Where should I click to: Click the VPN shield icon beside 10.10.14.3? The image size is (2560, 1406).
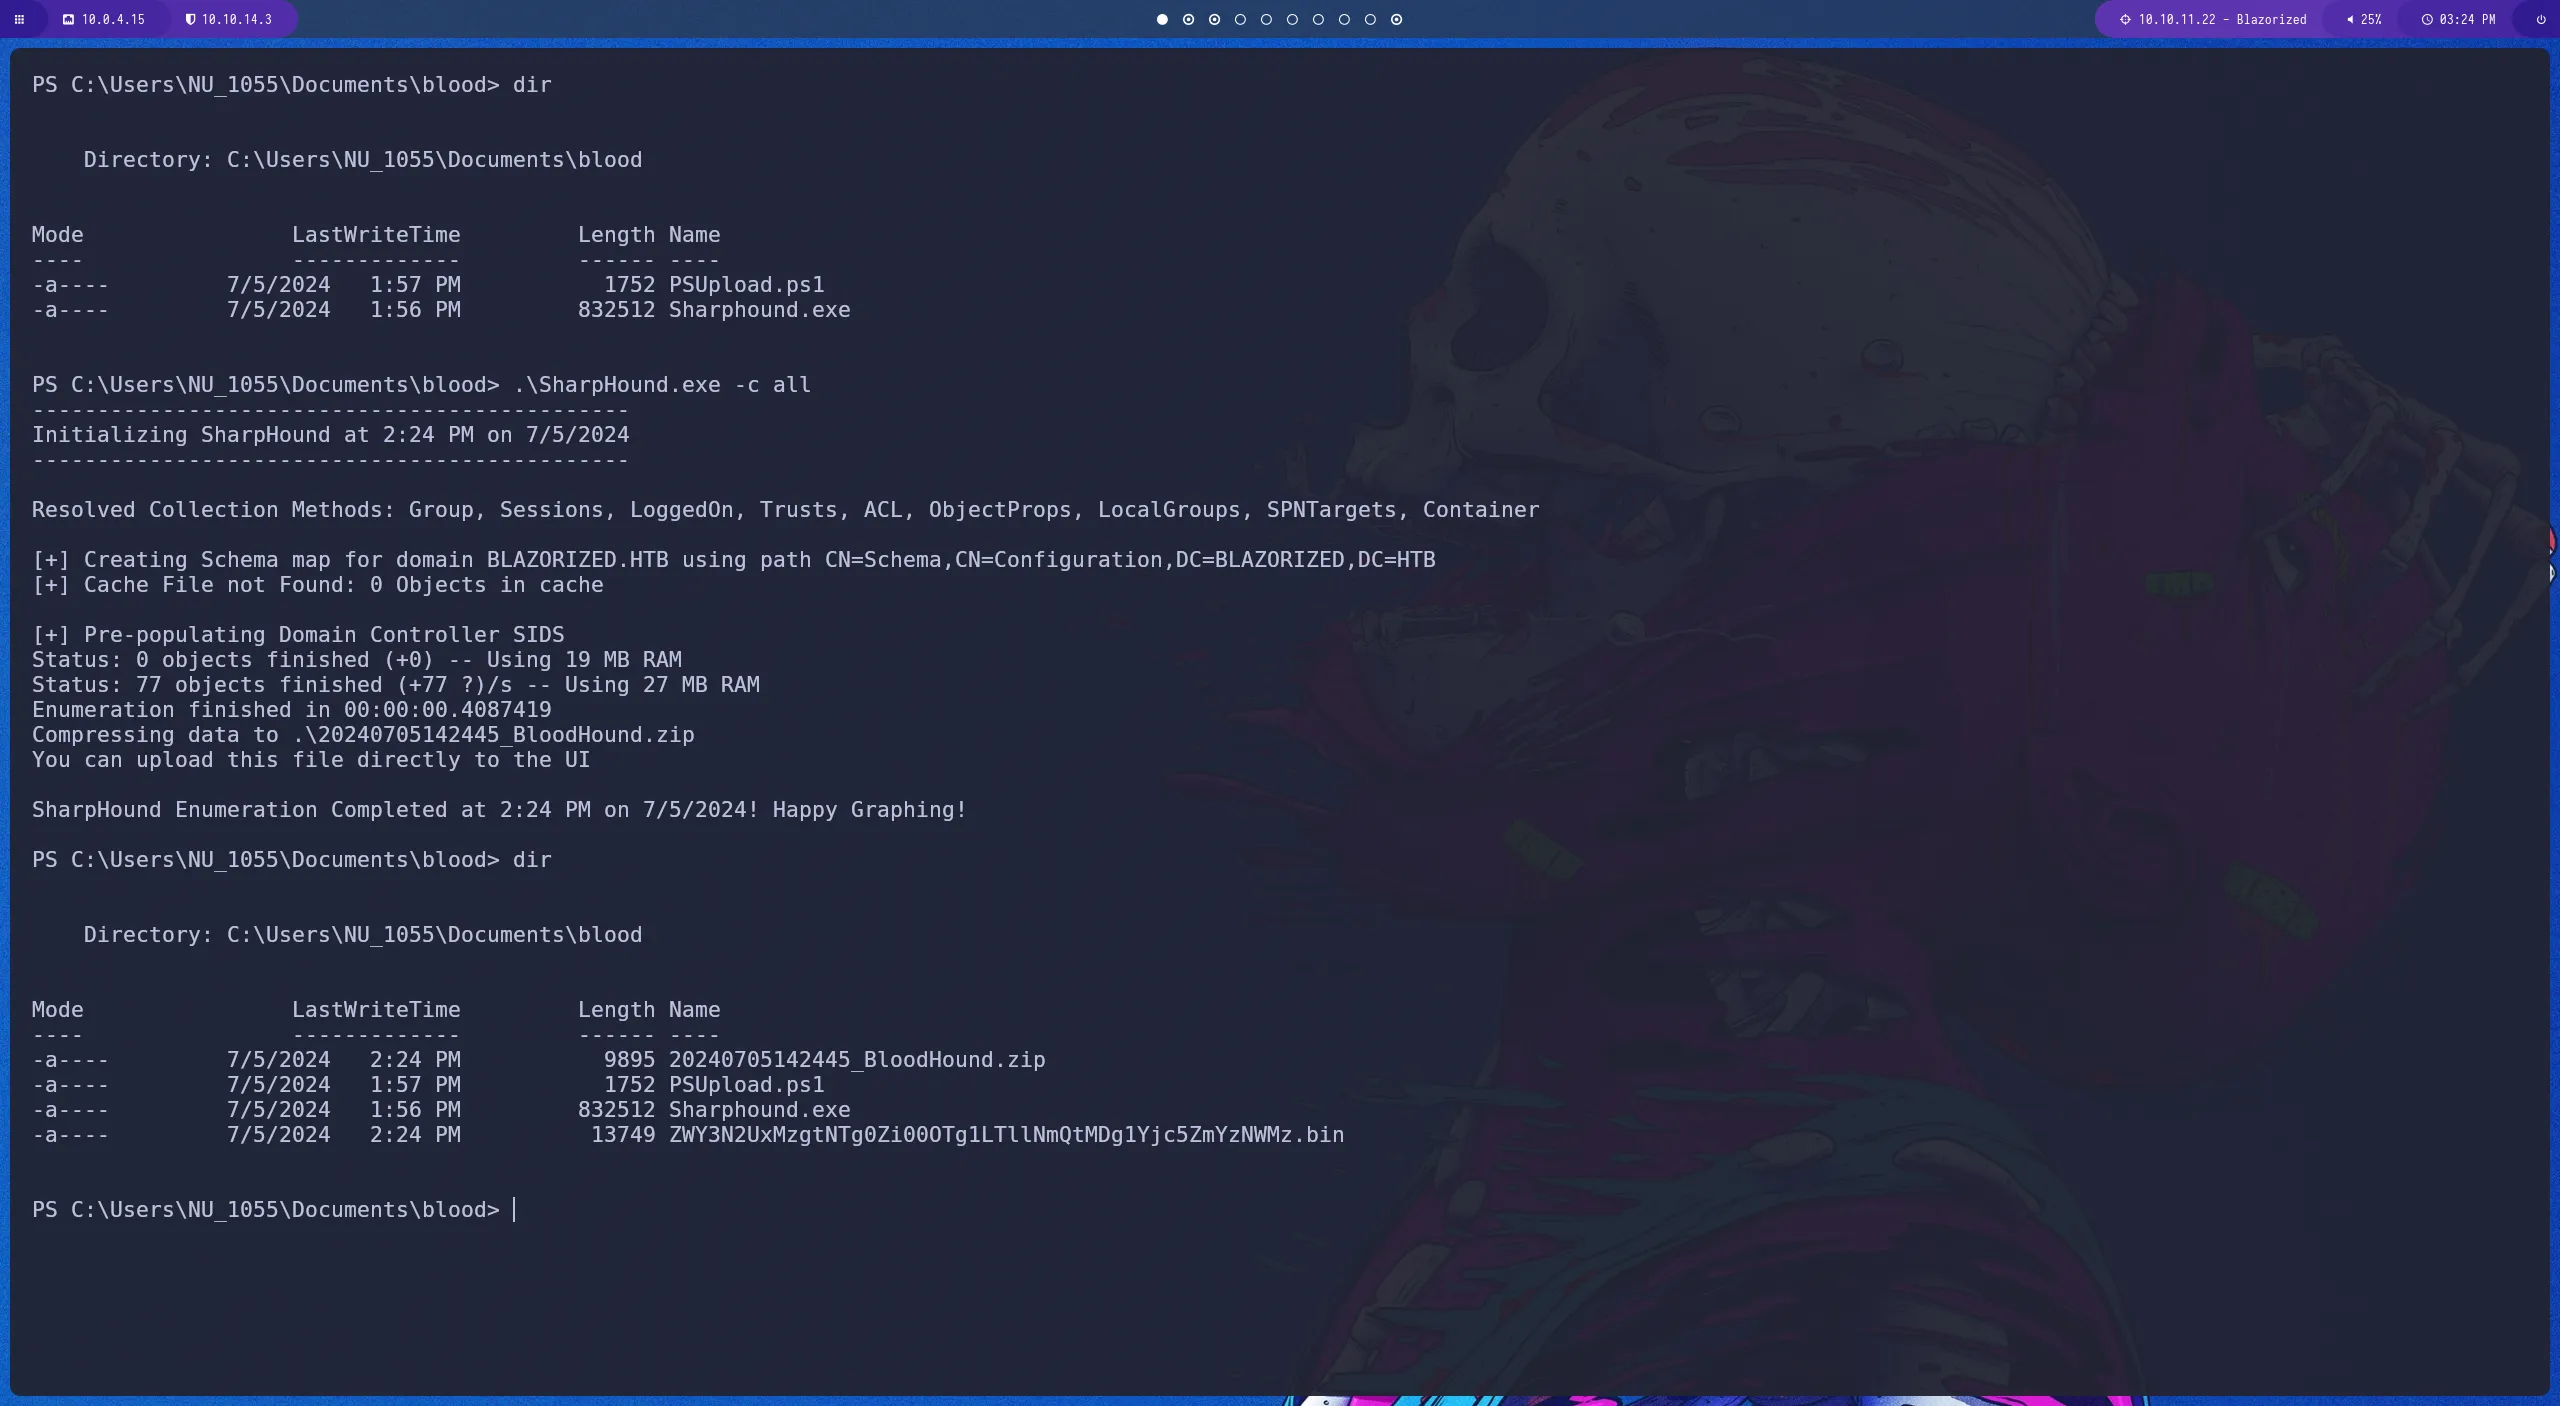(x=191, y=19)
